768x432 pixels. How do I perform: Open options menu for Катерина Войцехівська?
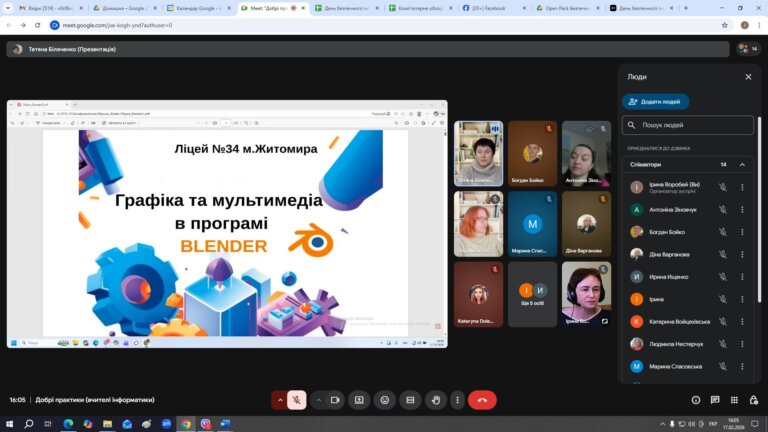pos(742,322)
